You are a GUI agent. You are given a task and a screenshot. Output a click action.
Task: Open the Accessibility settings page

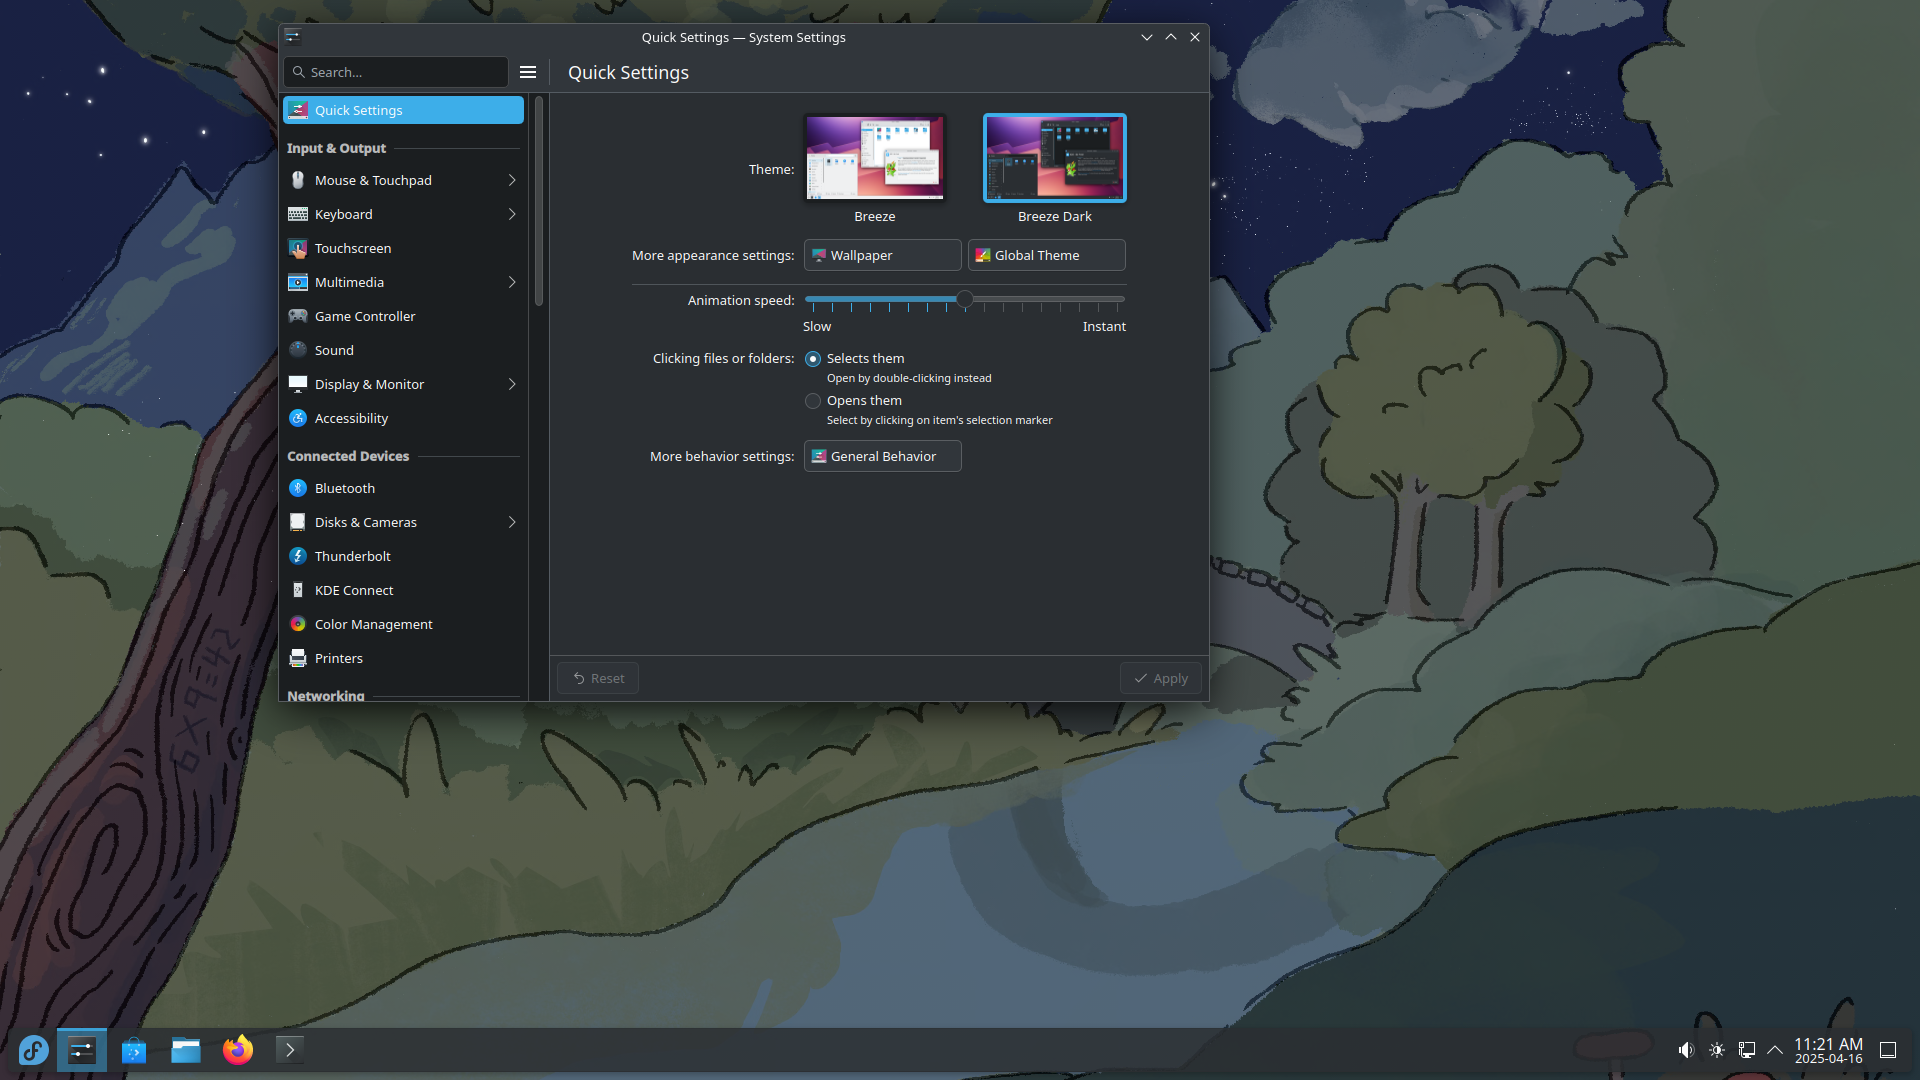coord(403,418)
